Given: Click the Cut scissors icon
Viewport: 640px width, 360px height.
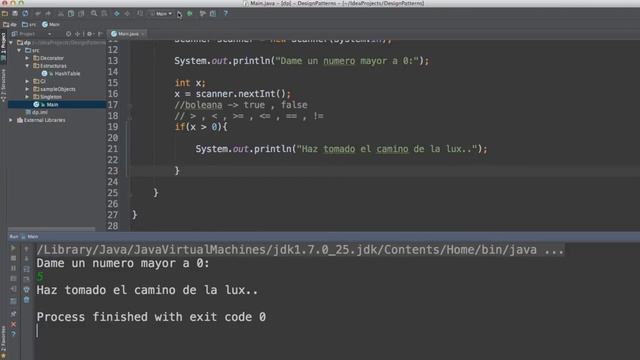Looking at the screenshot, I should [x=61, y=13].
